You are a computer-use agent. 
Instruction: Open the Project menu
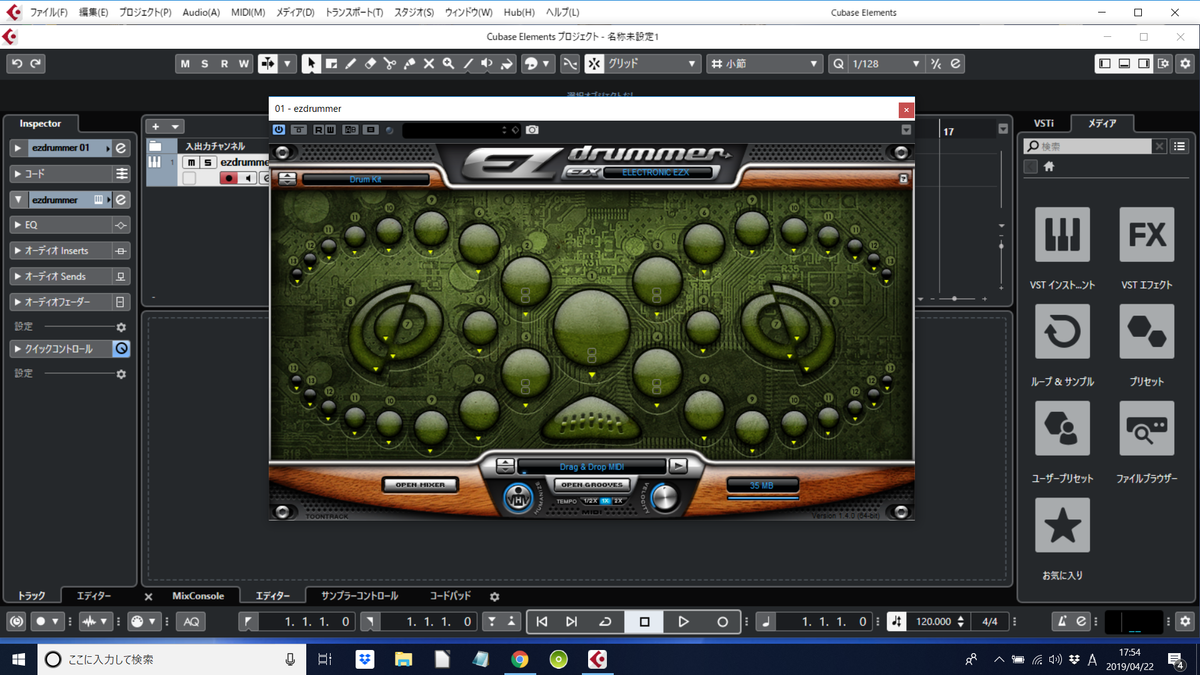pyautogui.click(x=145, y=12)
